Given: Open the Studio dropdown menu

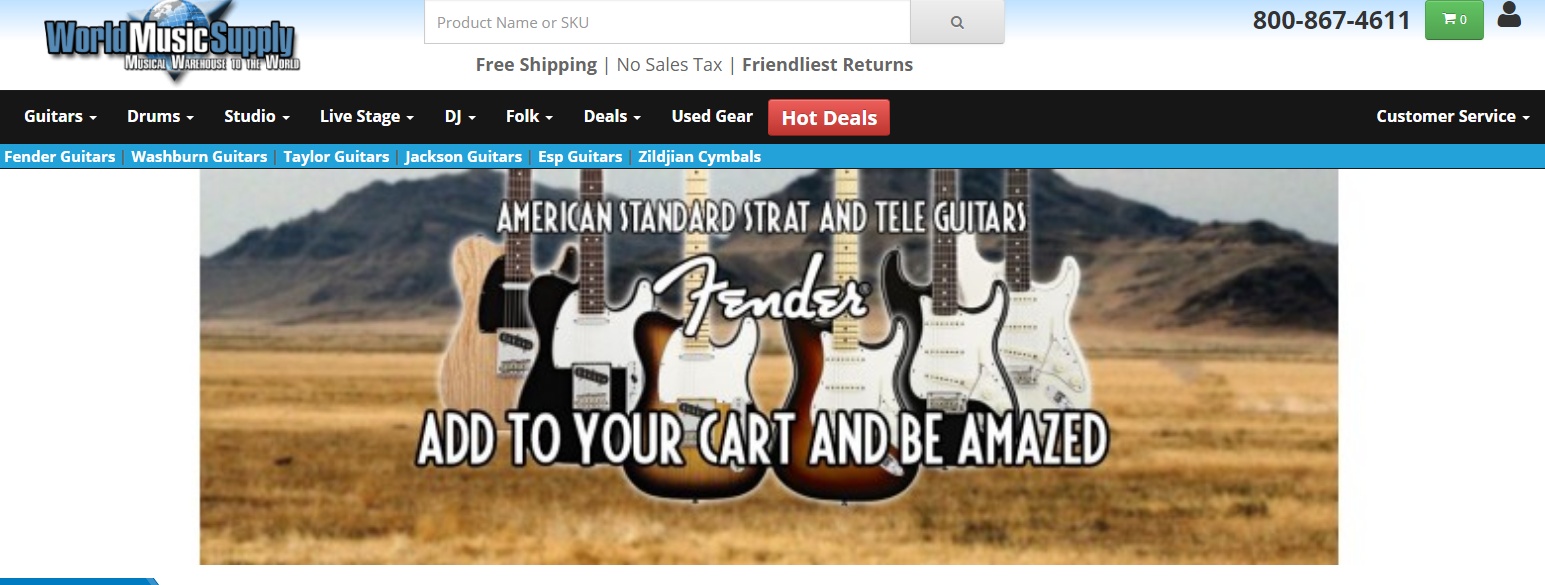Looking at the screenshot, I should [x=257, y=116].
